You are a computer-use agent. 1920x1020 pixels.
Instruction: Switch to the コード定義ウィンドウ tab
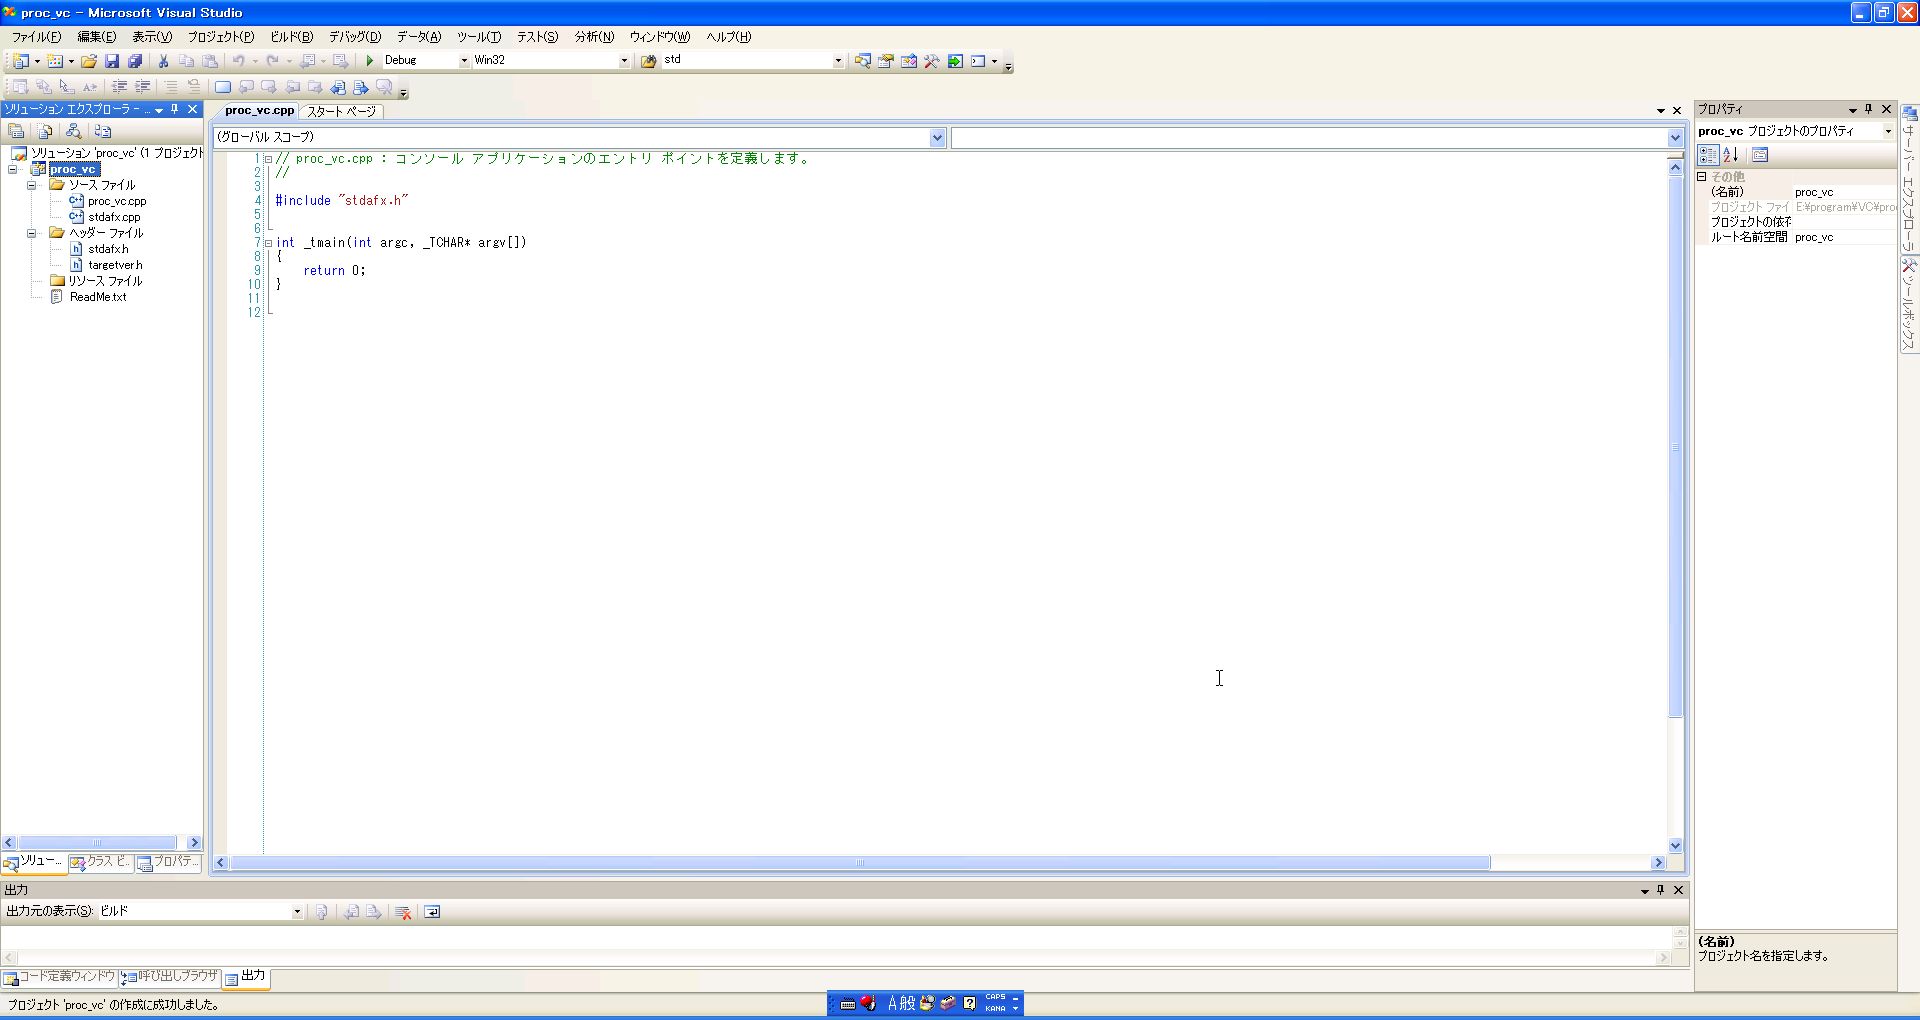point(59,977)
